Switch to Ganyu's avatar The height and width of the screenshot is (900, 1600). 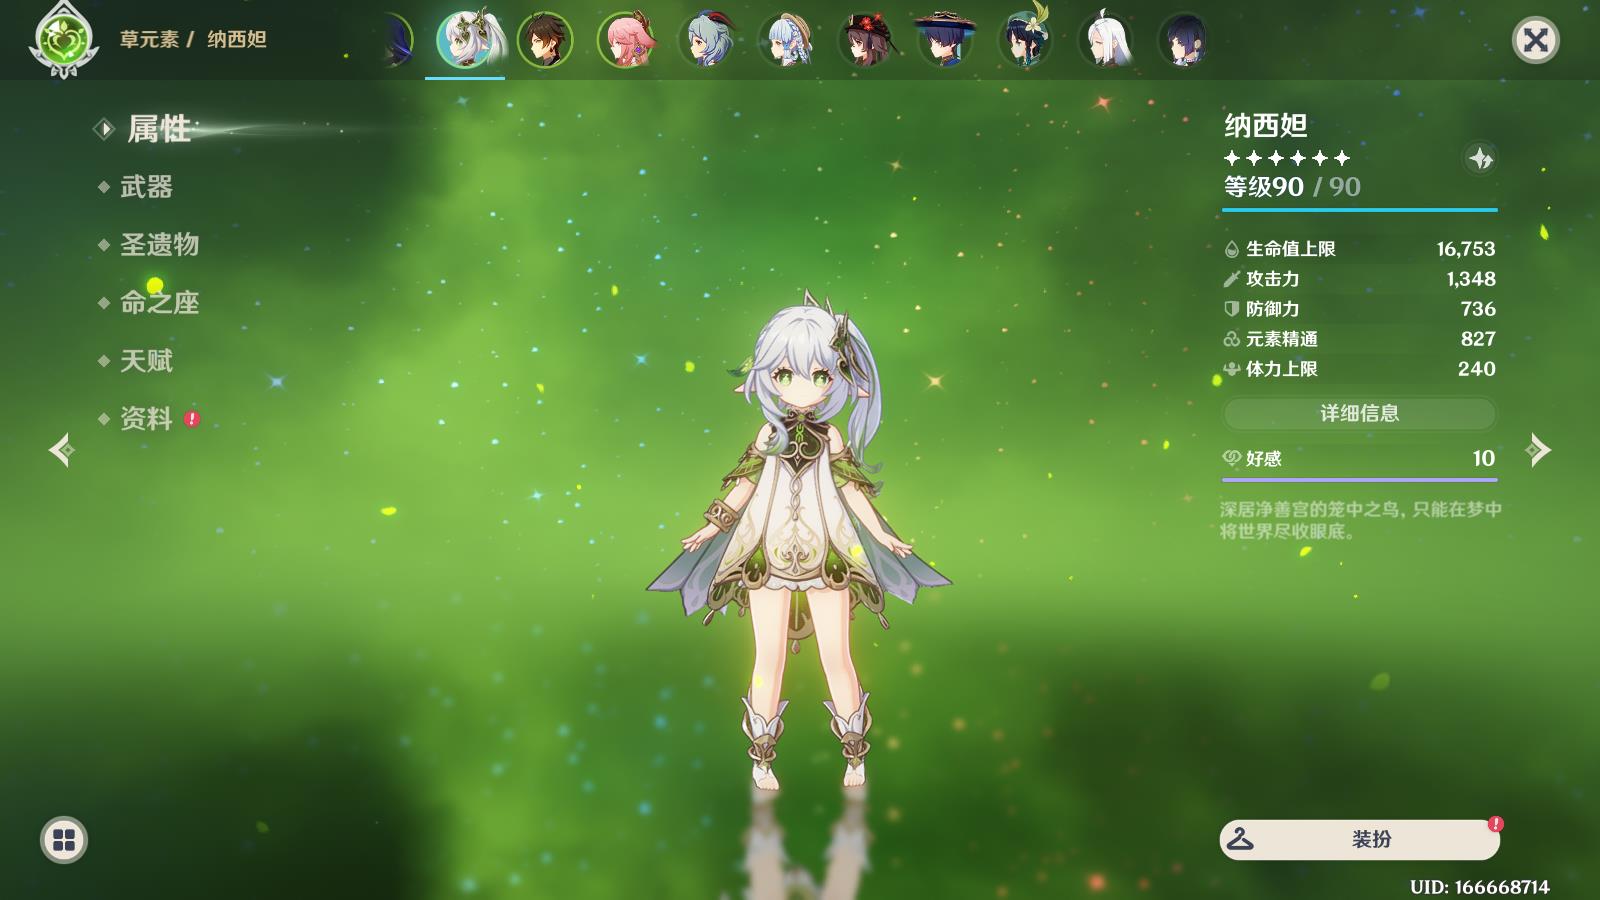pyautogui.click(x=705, y=40)
